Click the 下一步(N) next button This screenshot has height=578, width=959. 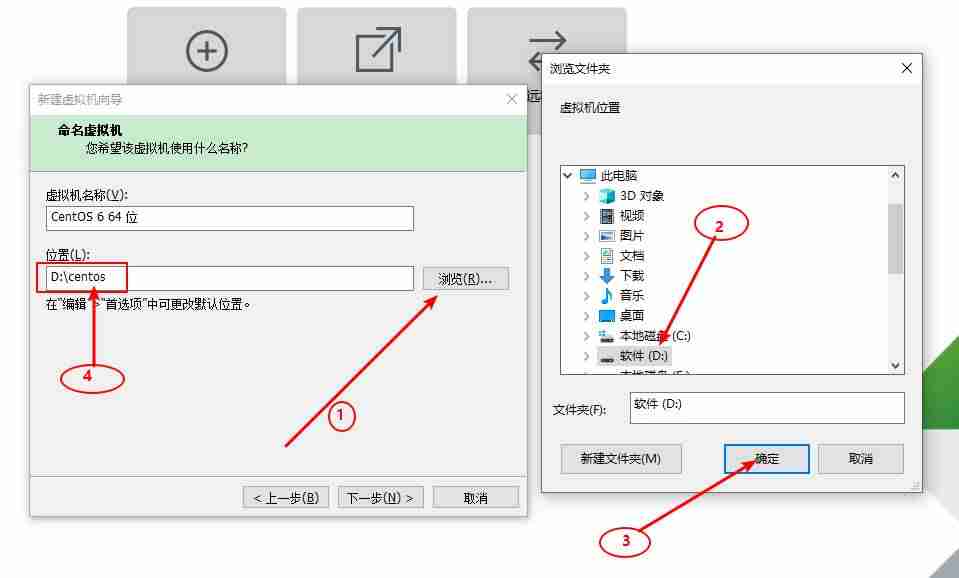coord(380,498)
